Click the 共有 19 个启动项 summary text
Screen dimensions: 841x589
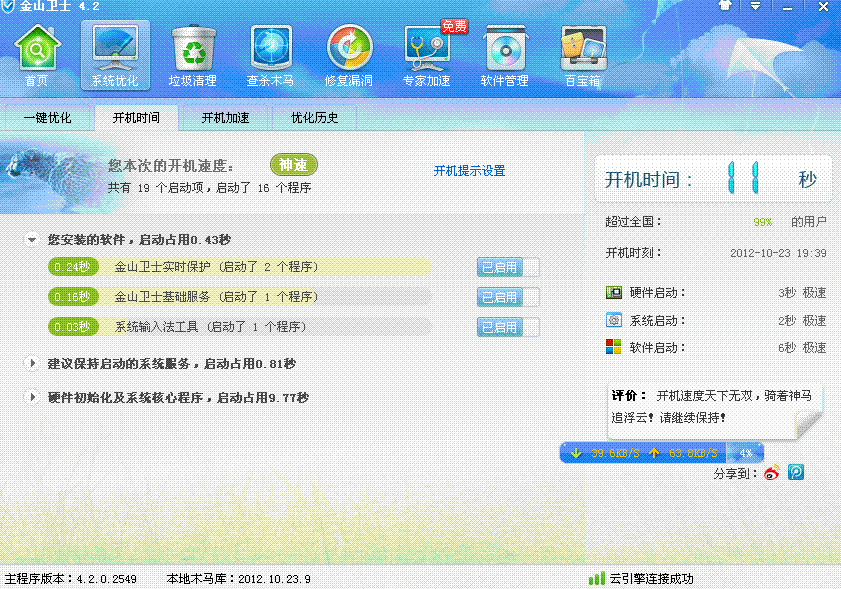209,188
